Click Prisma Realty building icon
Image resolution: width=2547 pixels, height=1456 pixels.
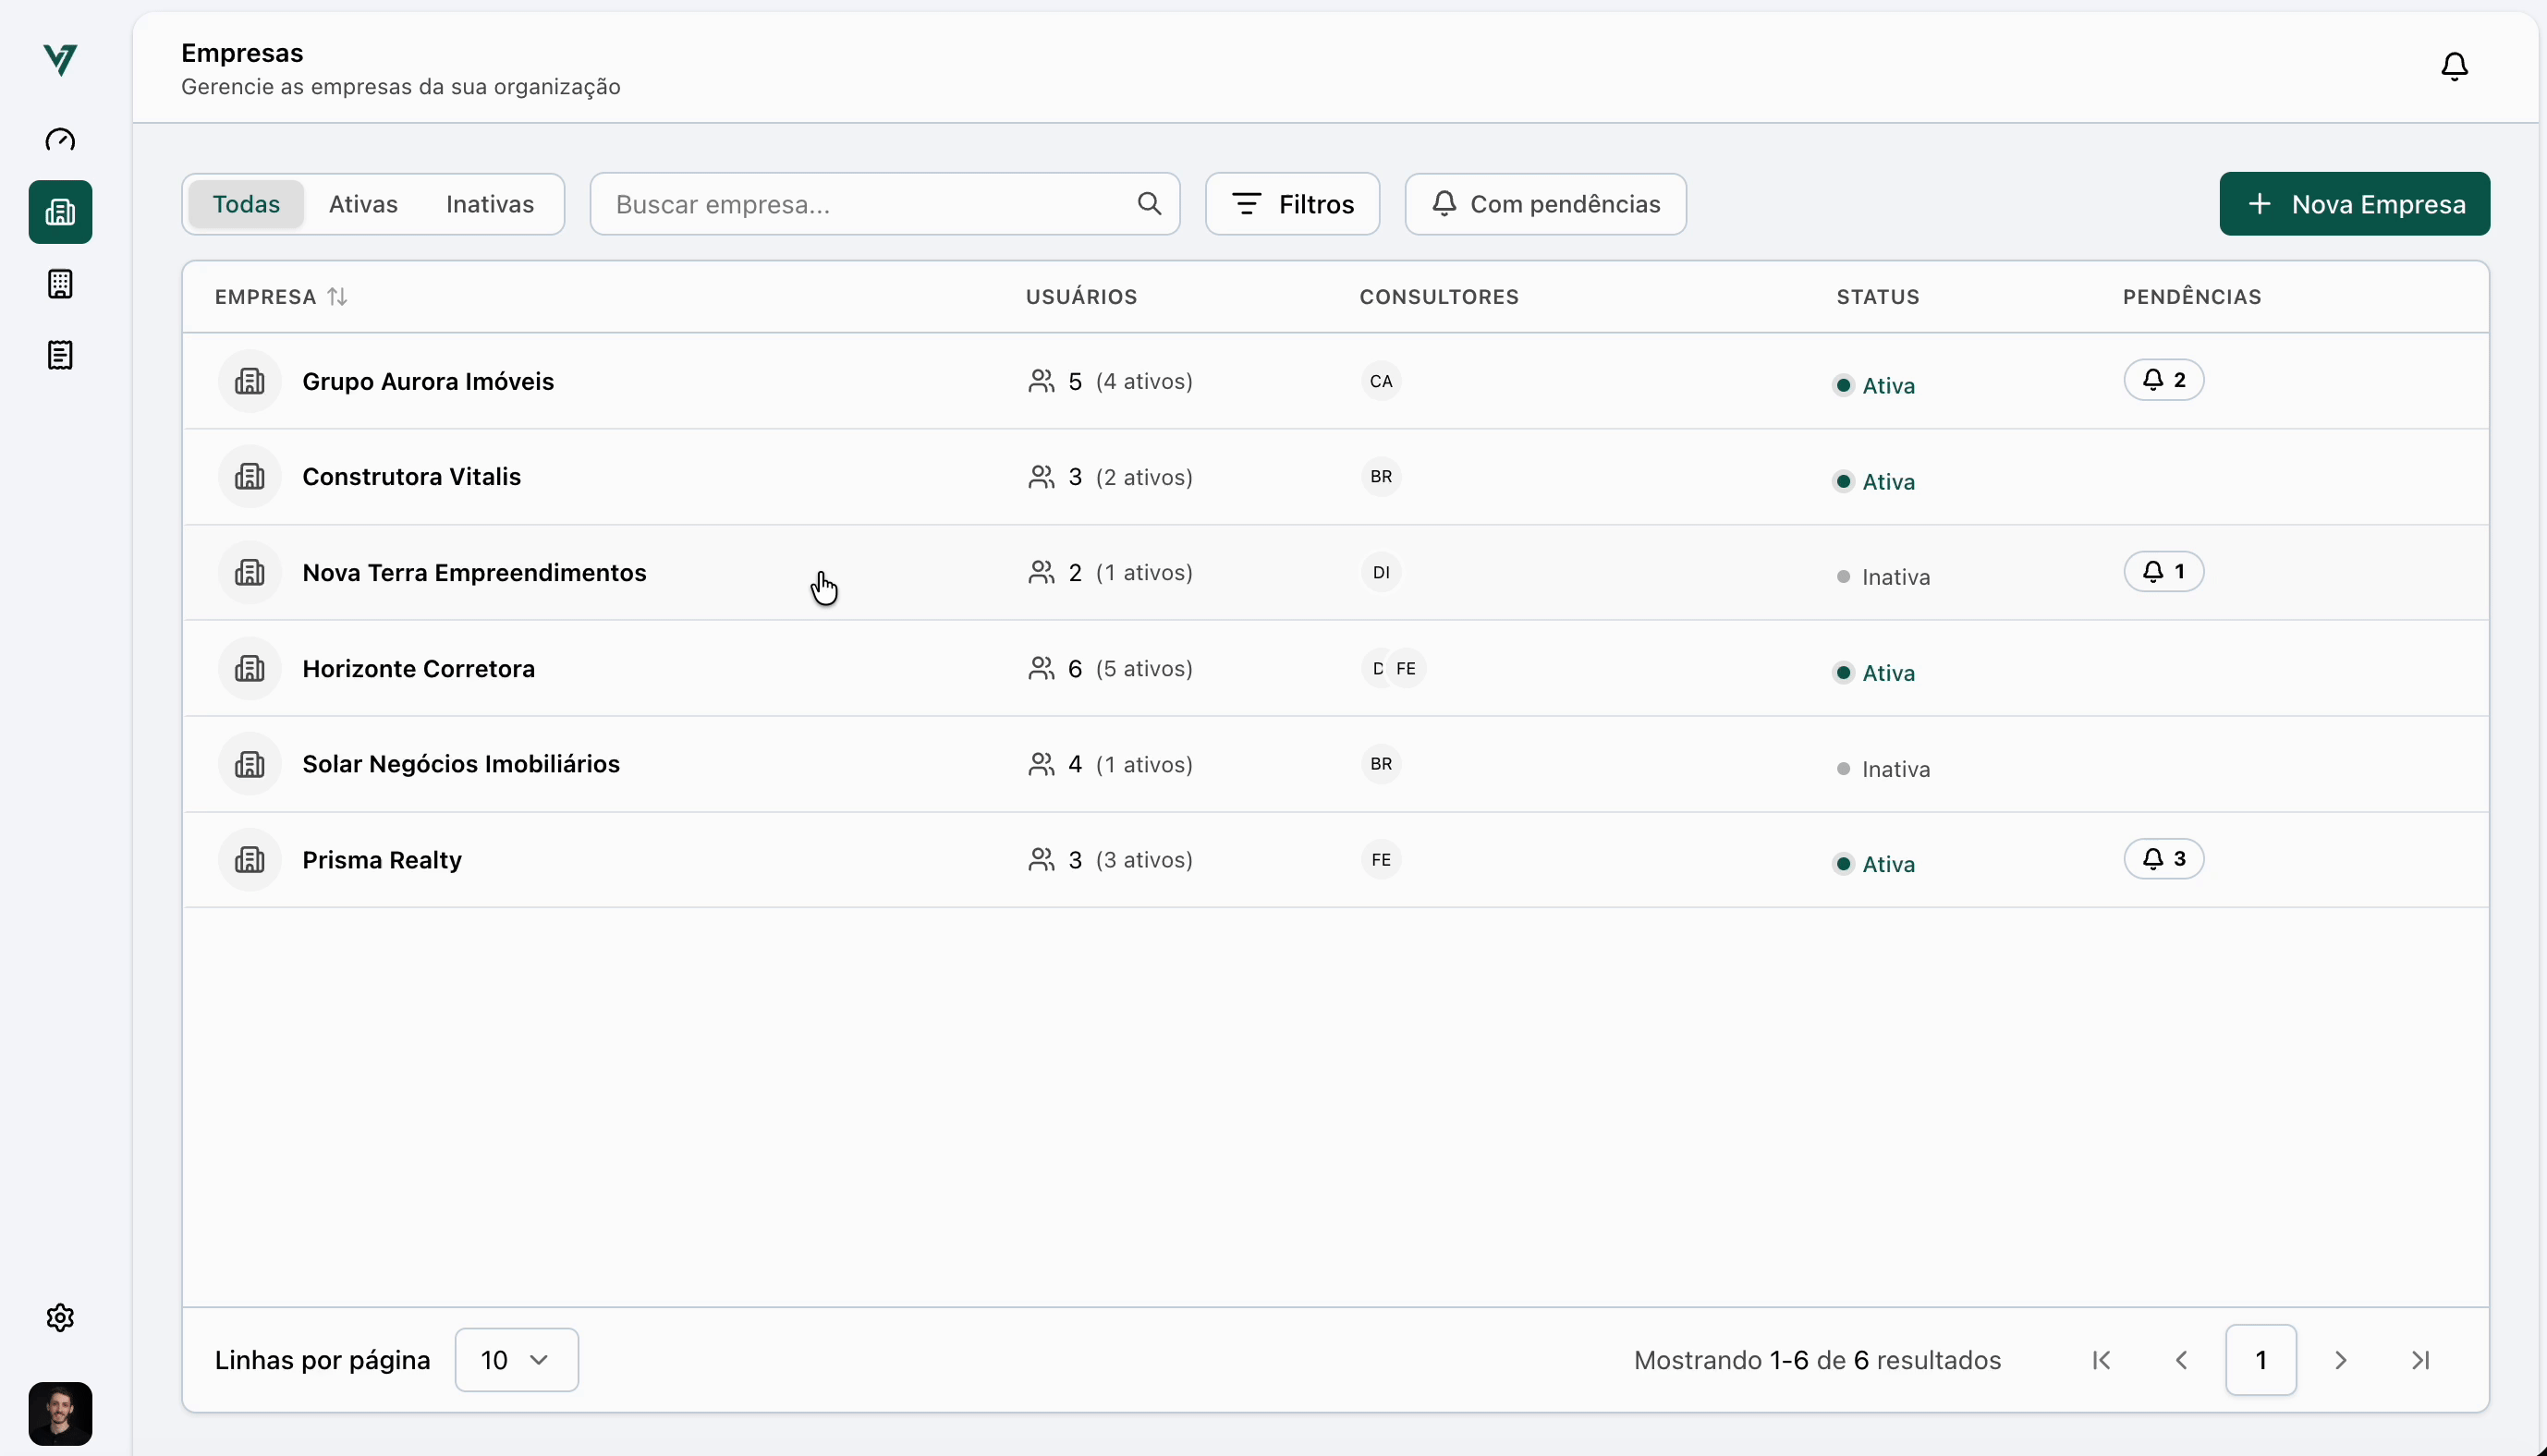coord(250,860)
